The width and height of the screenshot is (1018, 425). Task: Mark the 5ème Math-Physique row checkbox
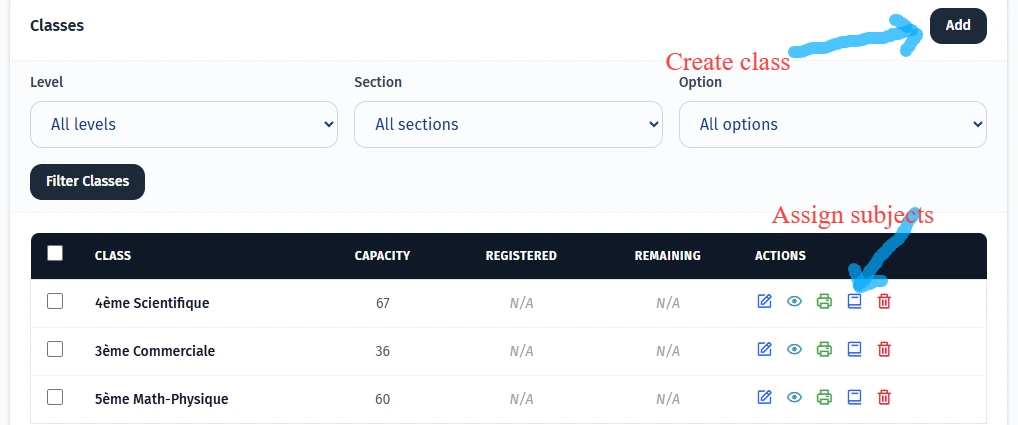55,397
